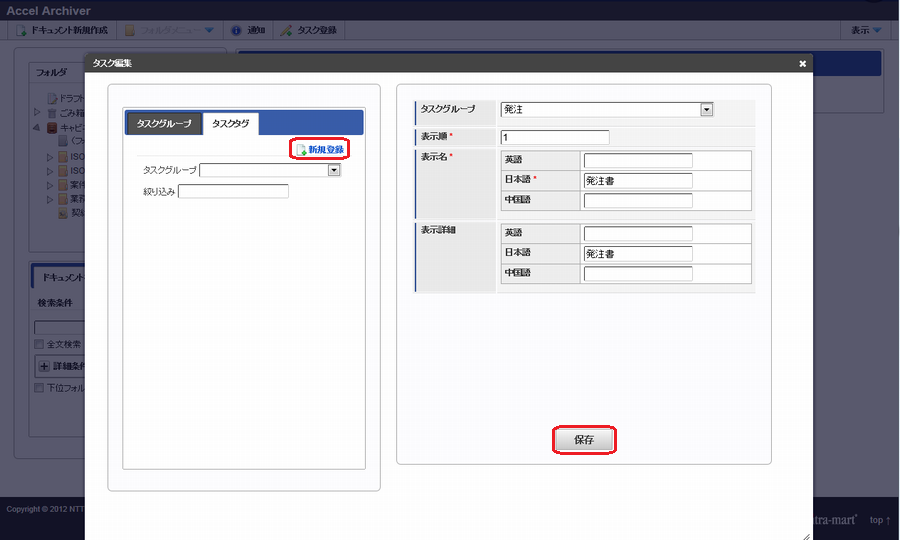Click the 表示詳細 中国語 input field
This screenshot has width=900, height=540.
click(x=638, y=274)
